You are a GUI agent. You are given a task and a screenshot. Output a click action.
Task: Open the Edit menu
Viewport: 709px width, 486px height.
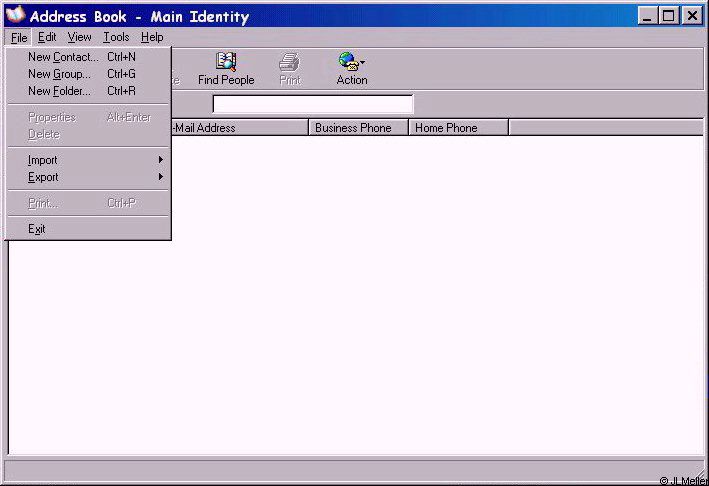point(47,37)
